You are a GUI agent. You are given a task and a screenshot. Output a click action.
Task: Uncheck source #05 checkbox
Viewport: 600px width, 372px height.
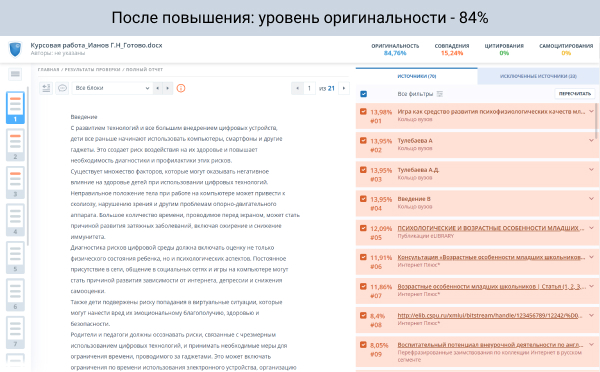(363, 228)
